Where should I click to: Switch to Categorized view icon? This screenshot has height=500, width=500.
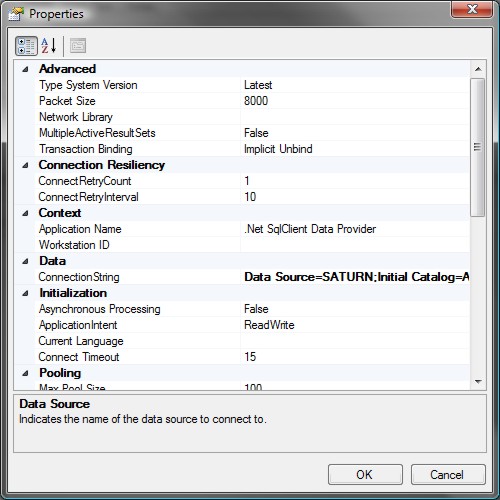pos(26,46)
